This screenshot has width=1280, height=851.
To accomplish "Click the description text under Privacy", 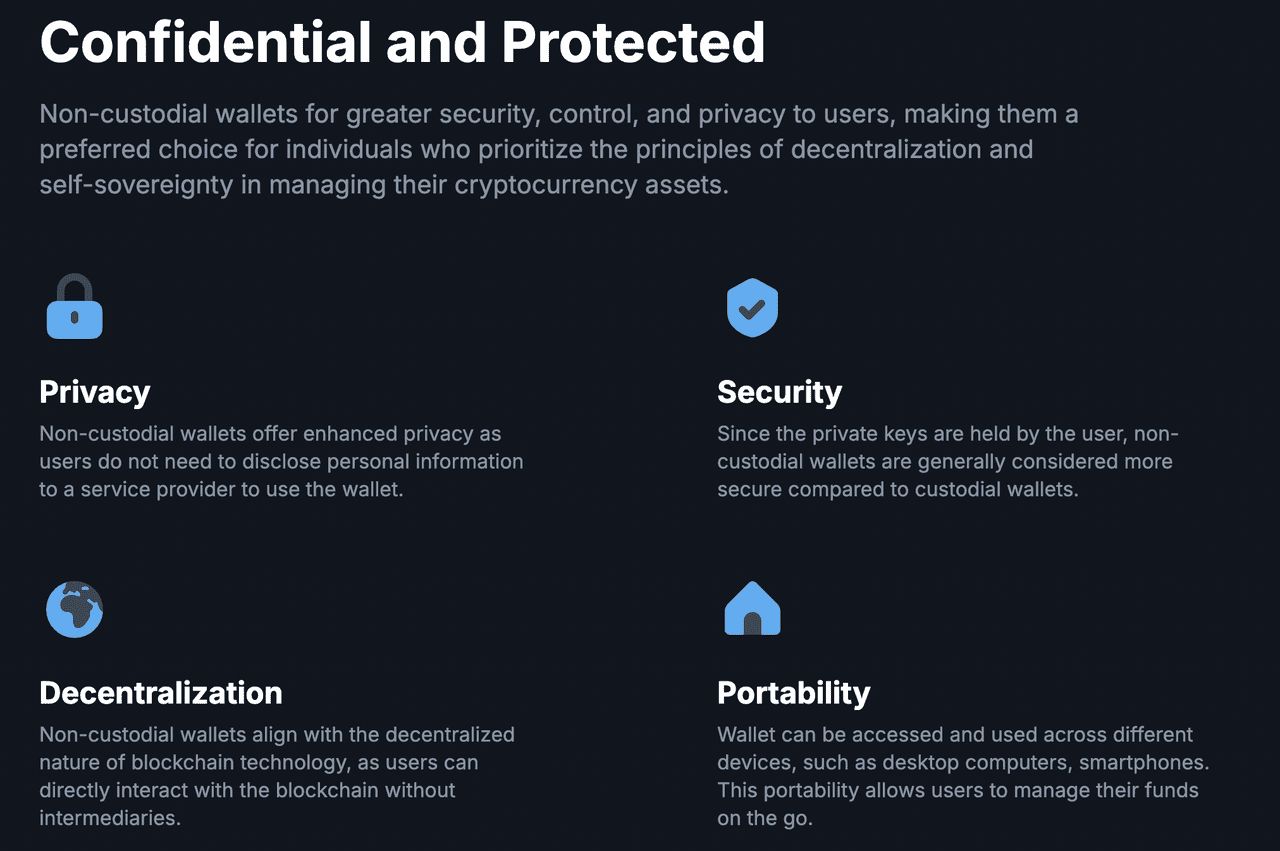I will click(x=281, y=462).
